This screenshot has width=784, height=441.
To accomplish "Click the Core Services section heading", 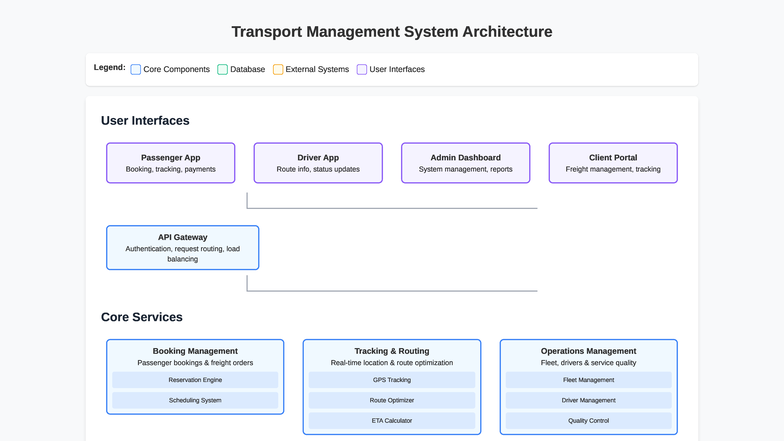I will pyautogui.click(x=142, y=317).
